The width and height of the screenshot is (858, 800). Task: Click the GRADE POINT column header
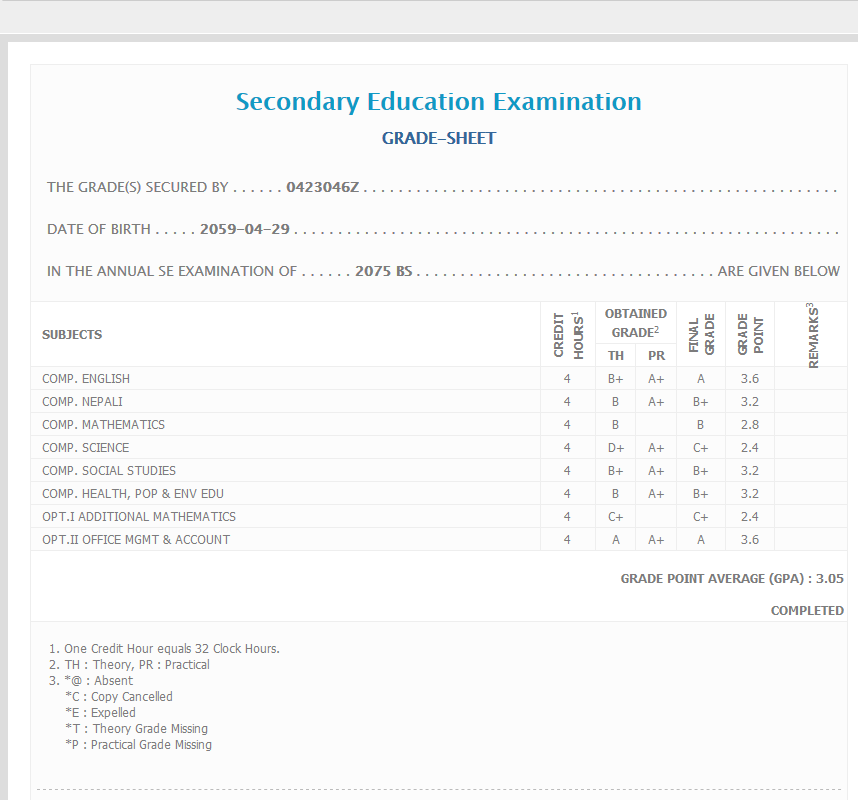click(x=749, y=335)
